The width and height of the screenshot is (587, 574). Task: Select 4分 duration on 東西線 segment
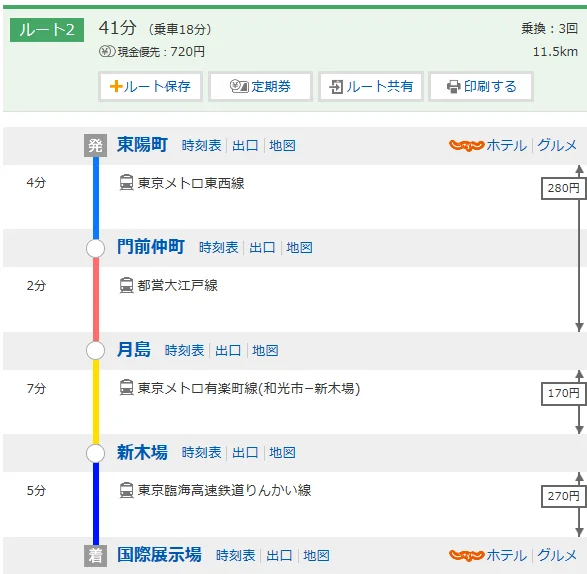pyautogui.click(x=36, y=183)
